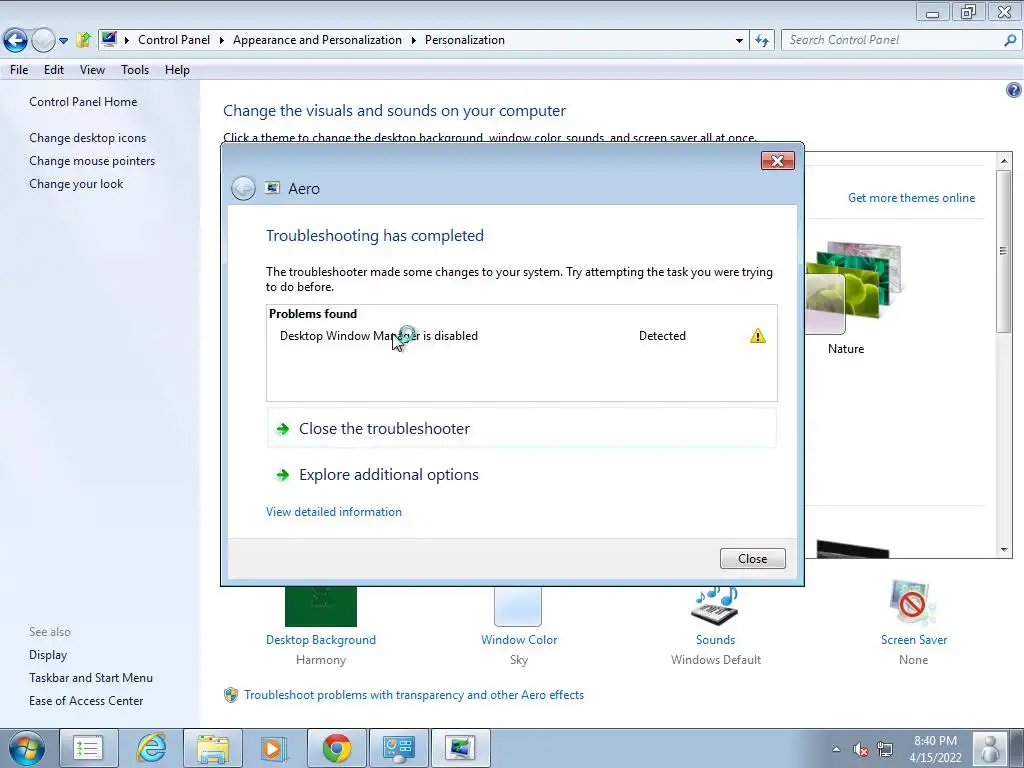
Task: Open Ease of Access Center link
Action: click(86, 701)
